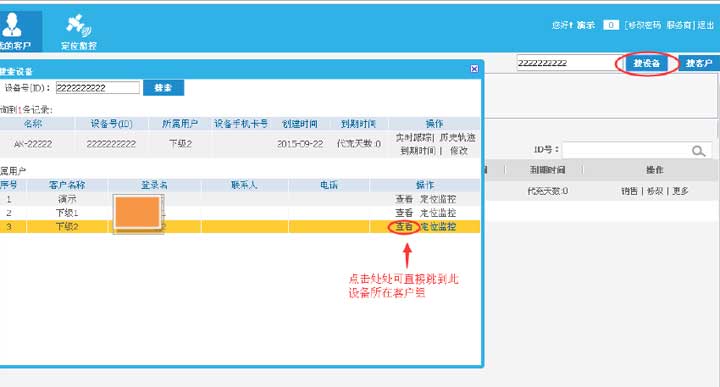Click the 搜设备 (search device) button
This screenshot has width=720, height=387.
coord(647,63)
